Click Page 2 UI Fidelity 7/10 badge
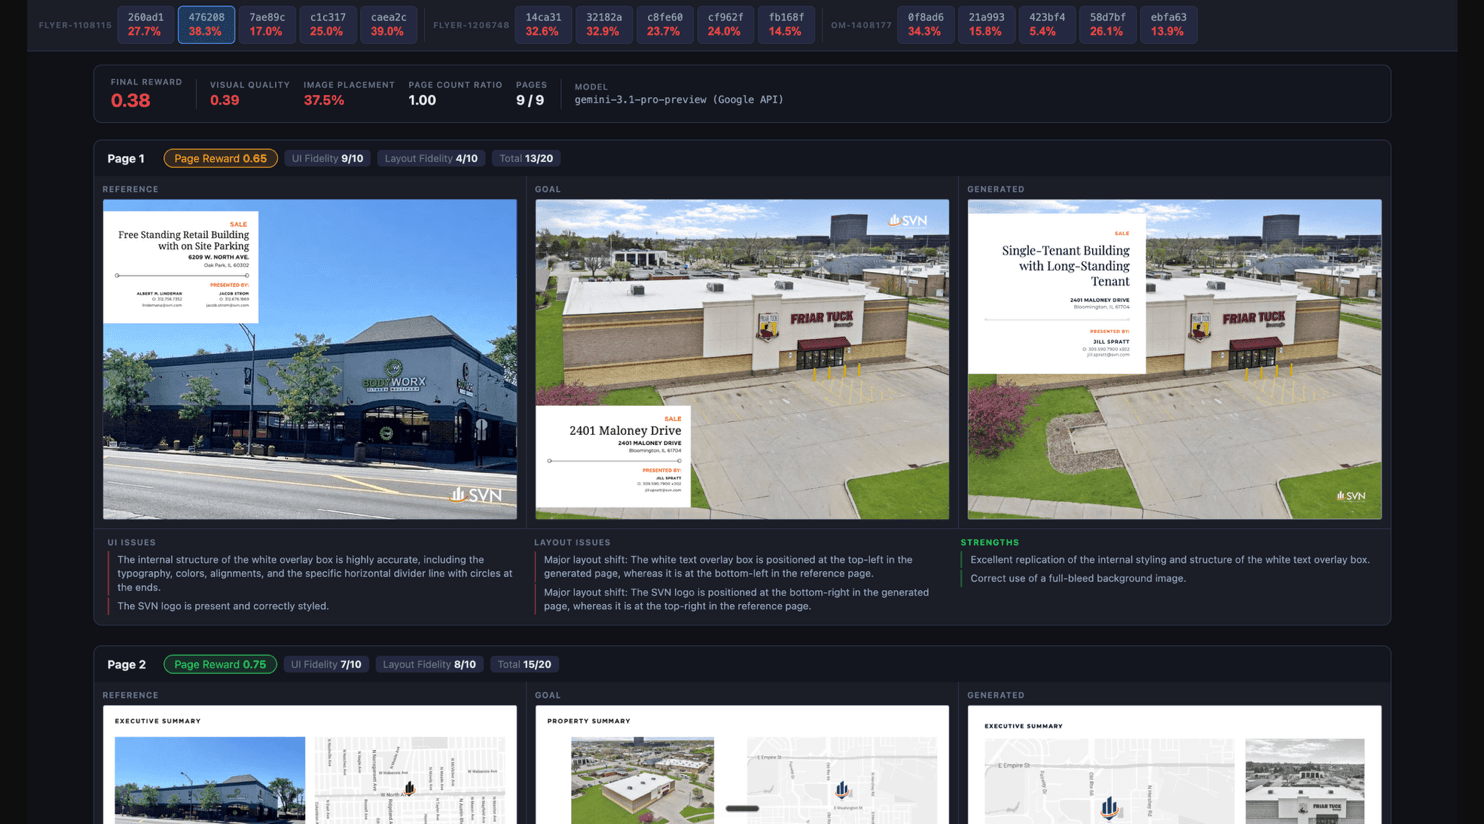The image size is (1484, 824). 326,664
